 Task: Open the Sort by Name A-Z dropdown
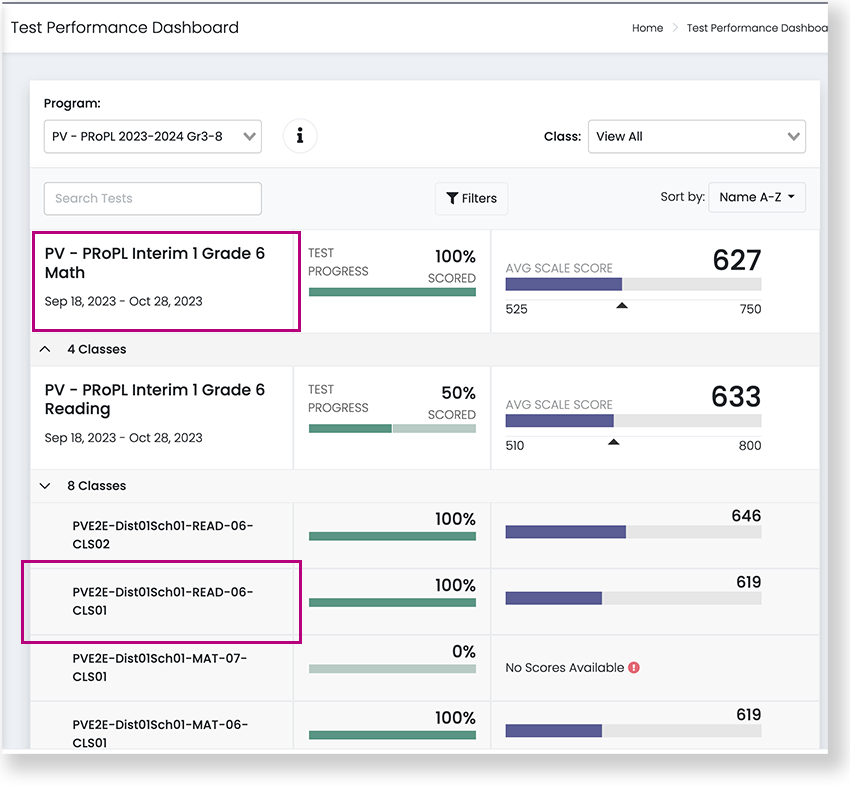[x=757, y=197]
